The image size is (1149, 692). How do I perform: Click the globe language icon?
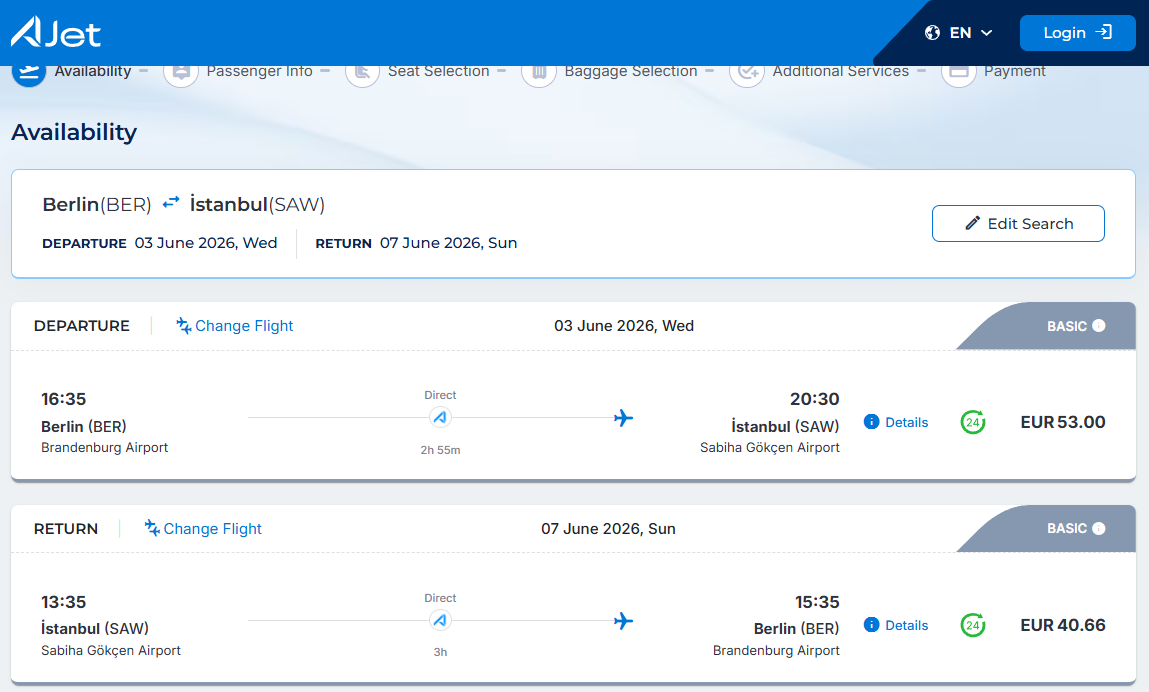point(932,33)
